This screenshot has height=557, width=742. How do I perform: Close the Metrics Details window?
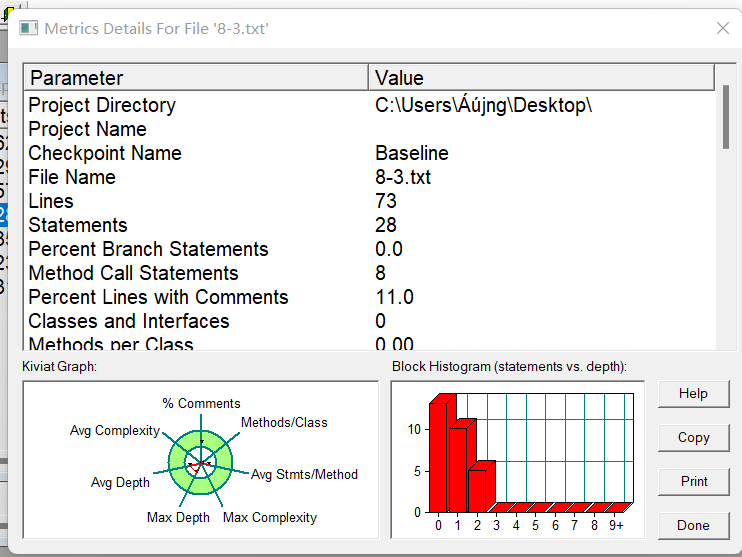[723, 28]
